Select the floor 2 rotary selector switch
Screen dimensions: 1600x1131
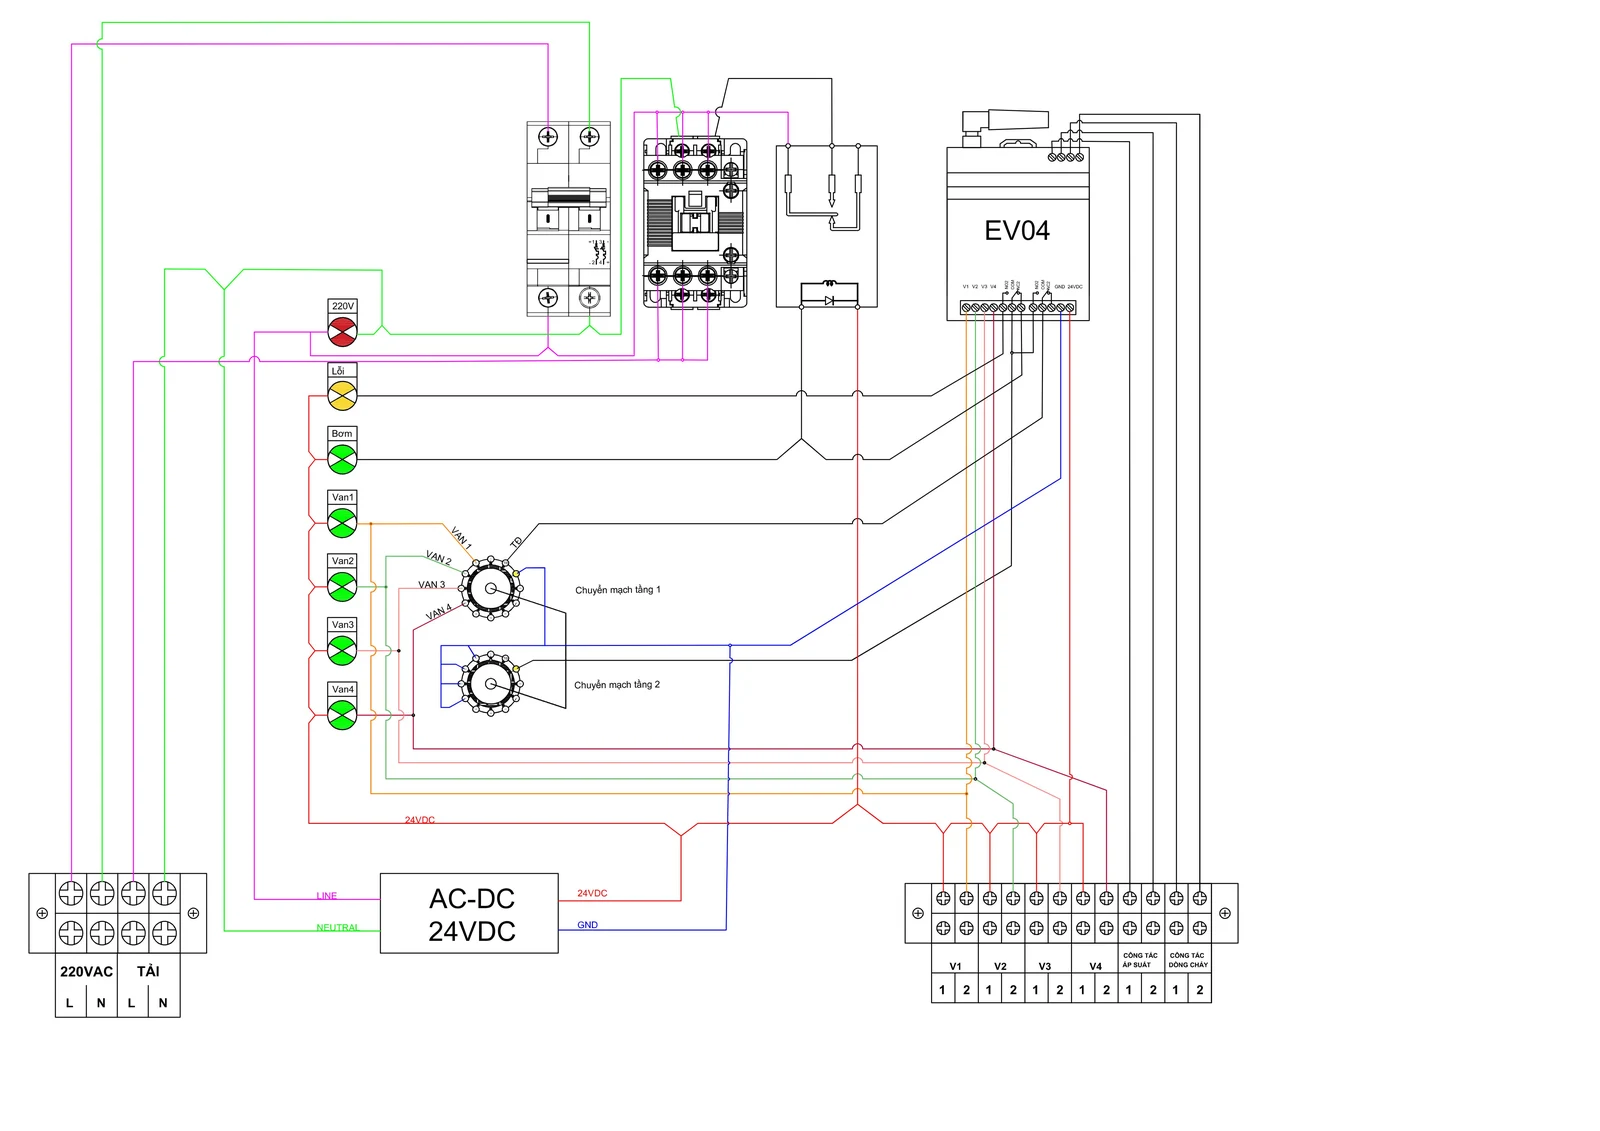point(490,684)
